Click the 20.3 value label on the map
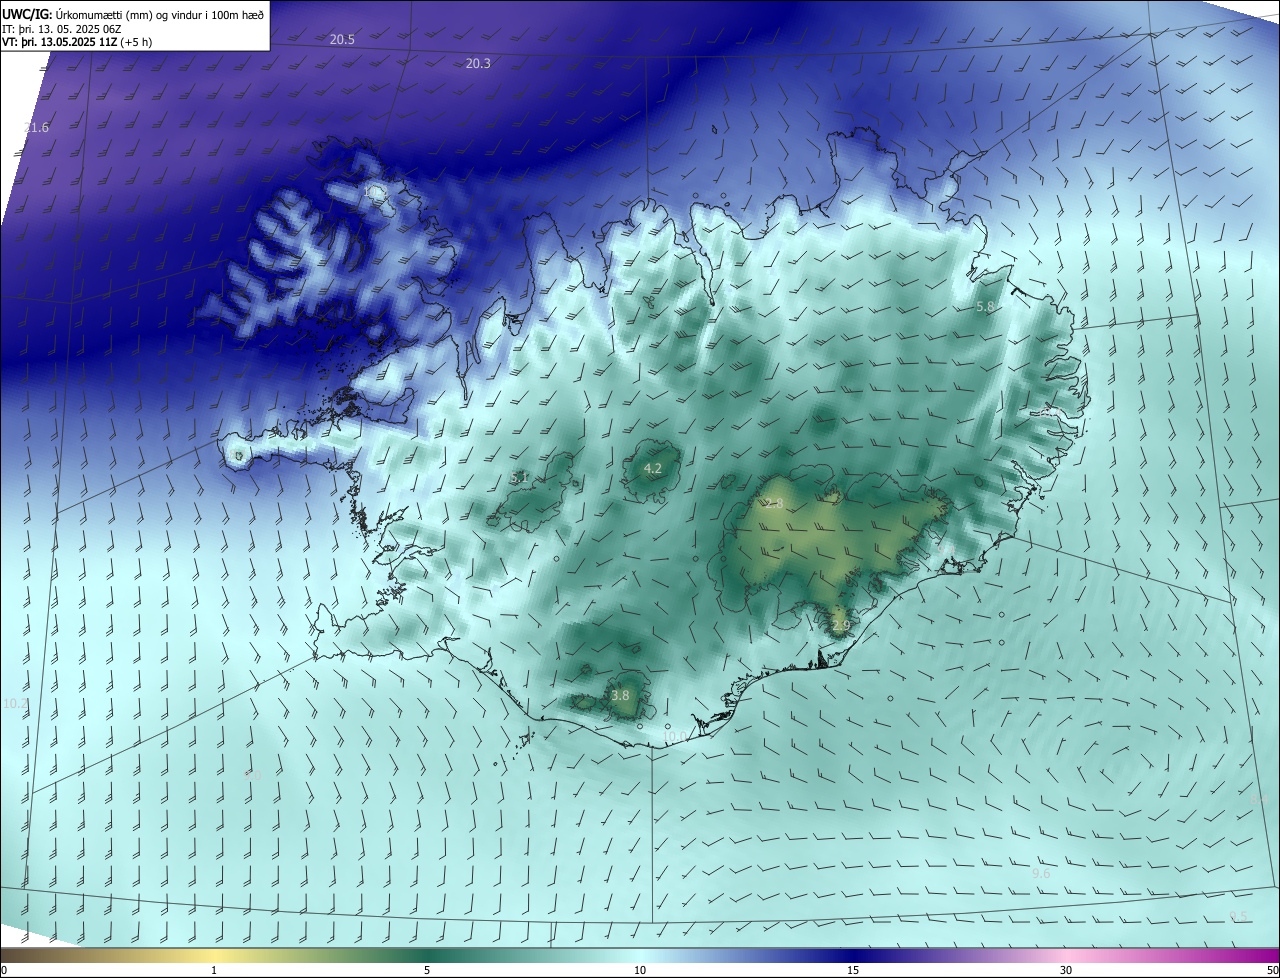The width and height of the screenshot is (1280, 978). (478, 64)
